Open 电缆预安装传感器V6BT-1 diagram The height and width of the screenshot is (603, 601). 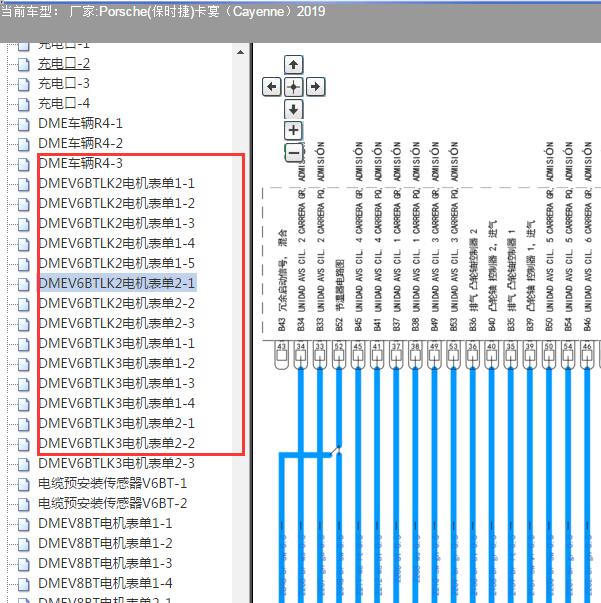click(x=112, y=483)
